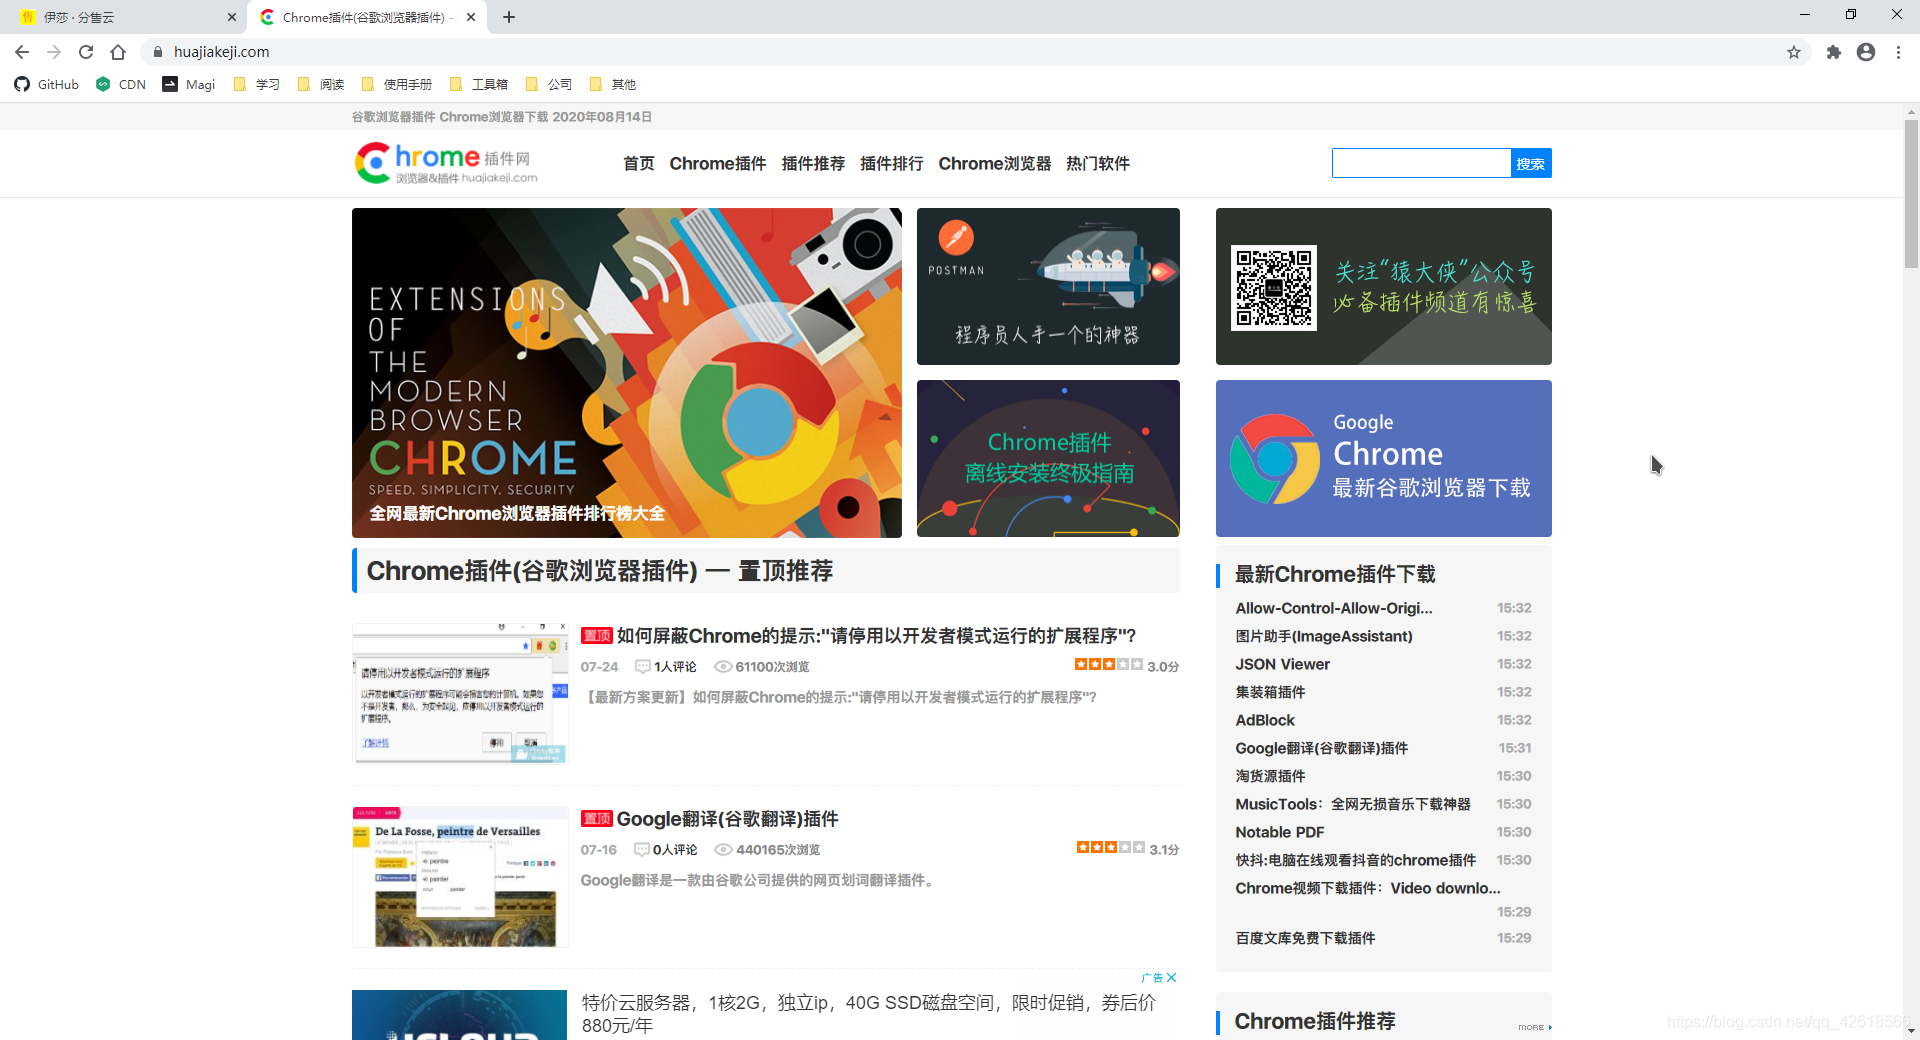
Task: Click MORE beside Chrome插件推荐
Action: pyautogui.click(x=1534, y=1027)
